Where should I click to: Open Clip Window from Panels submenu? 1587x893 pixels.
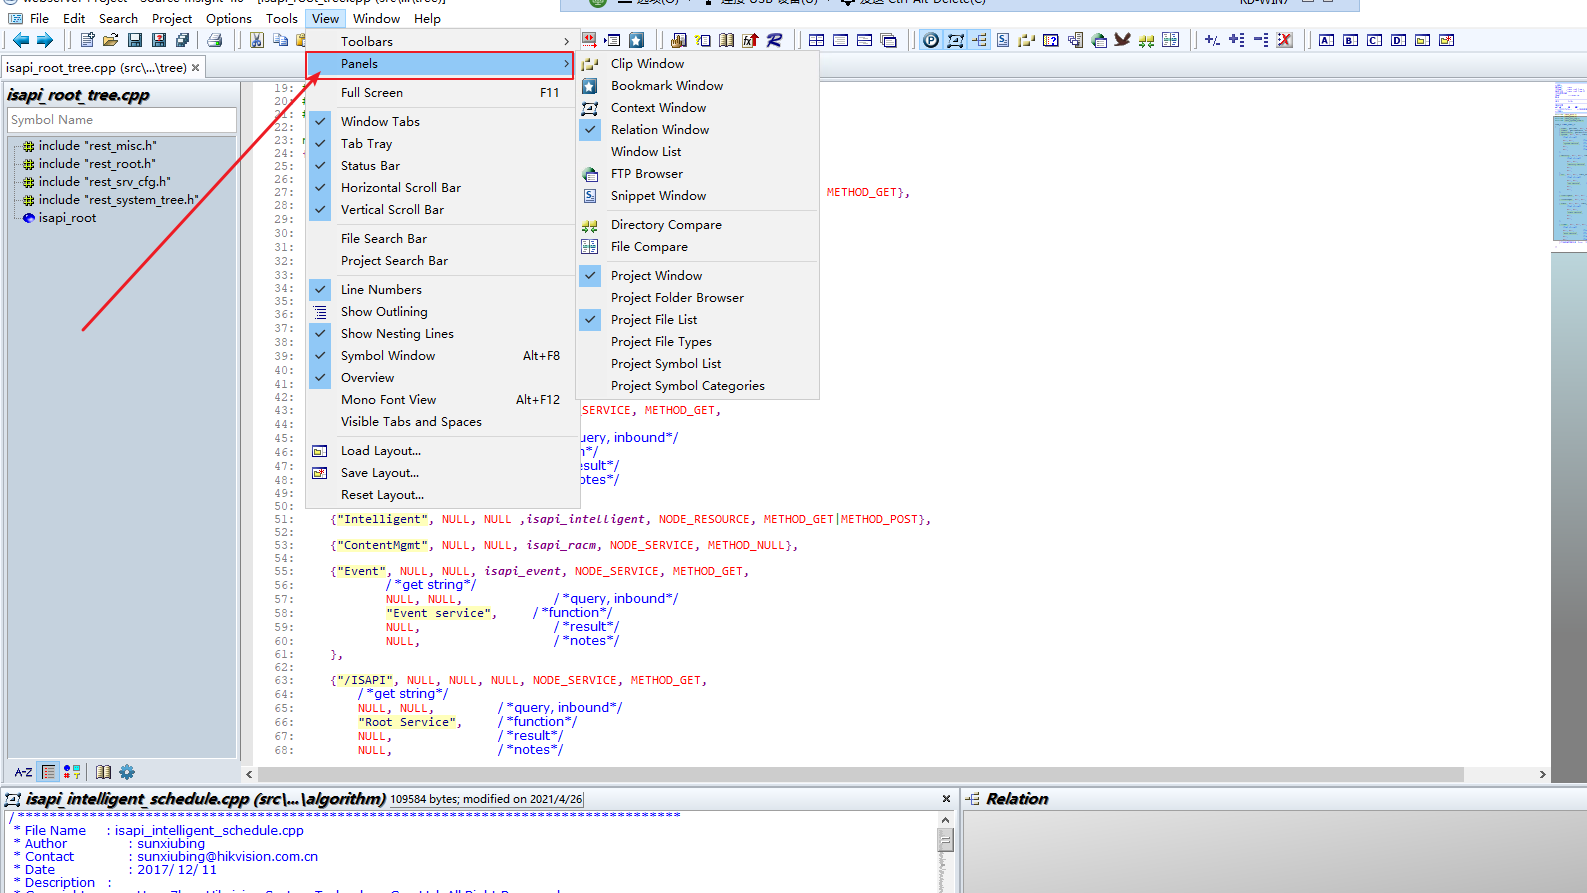[697, 63]
